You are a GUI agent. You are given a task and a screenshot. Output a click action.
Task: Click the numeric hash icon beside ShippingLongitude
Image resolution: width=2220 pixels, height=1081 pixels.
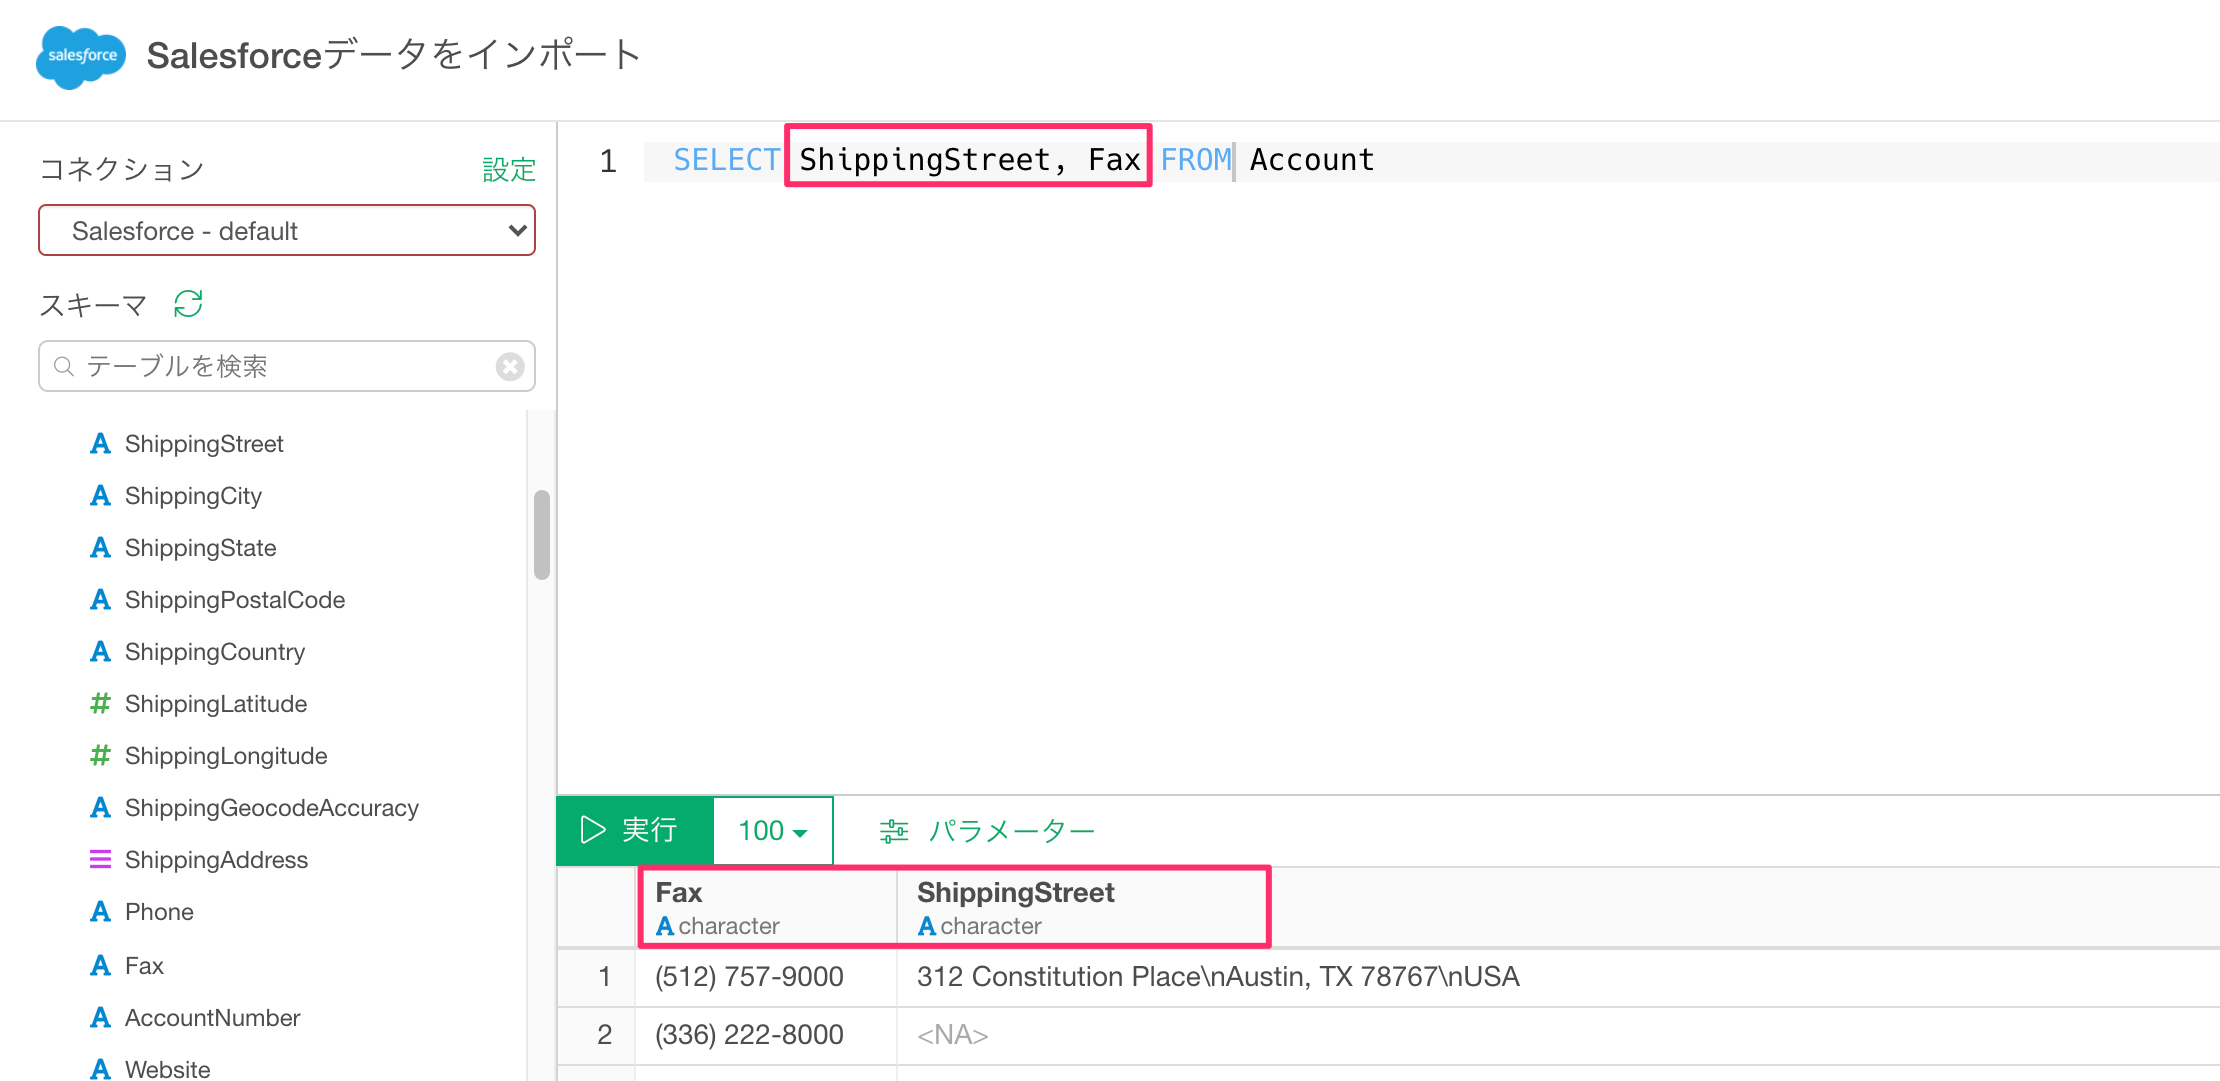100,756
